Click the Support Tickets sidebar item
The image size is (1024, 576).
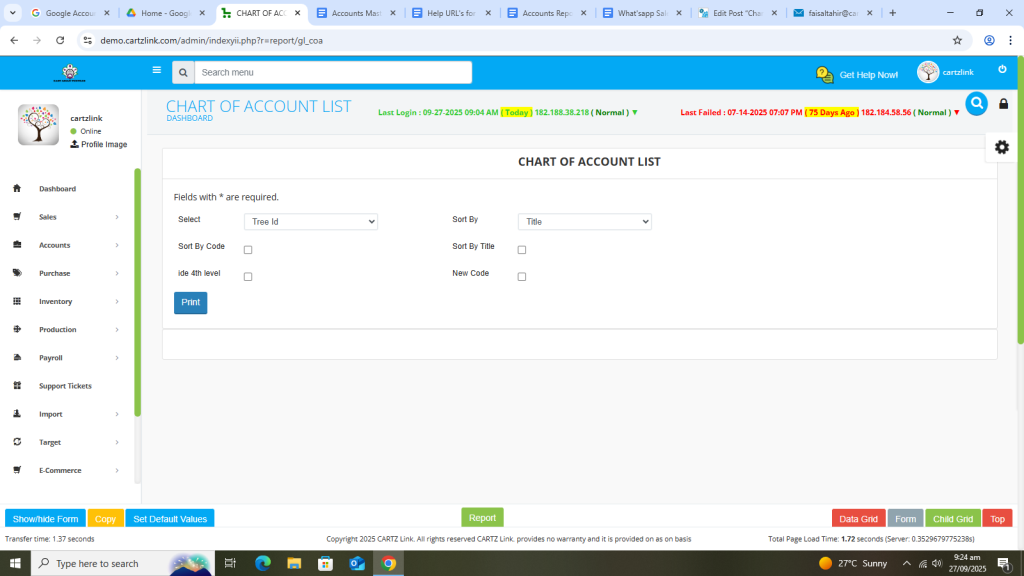(65, 386)
